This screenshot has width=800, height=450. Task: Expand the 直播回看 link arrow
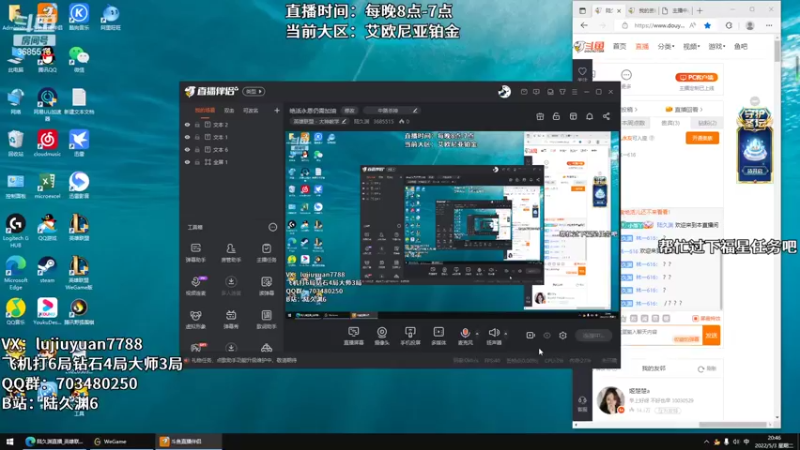[702, 109]
